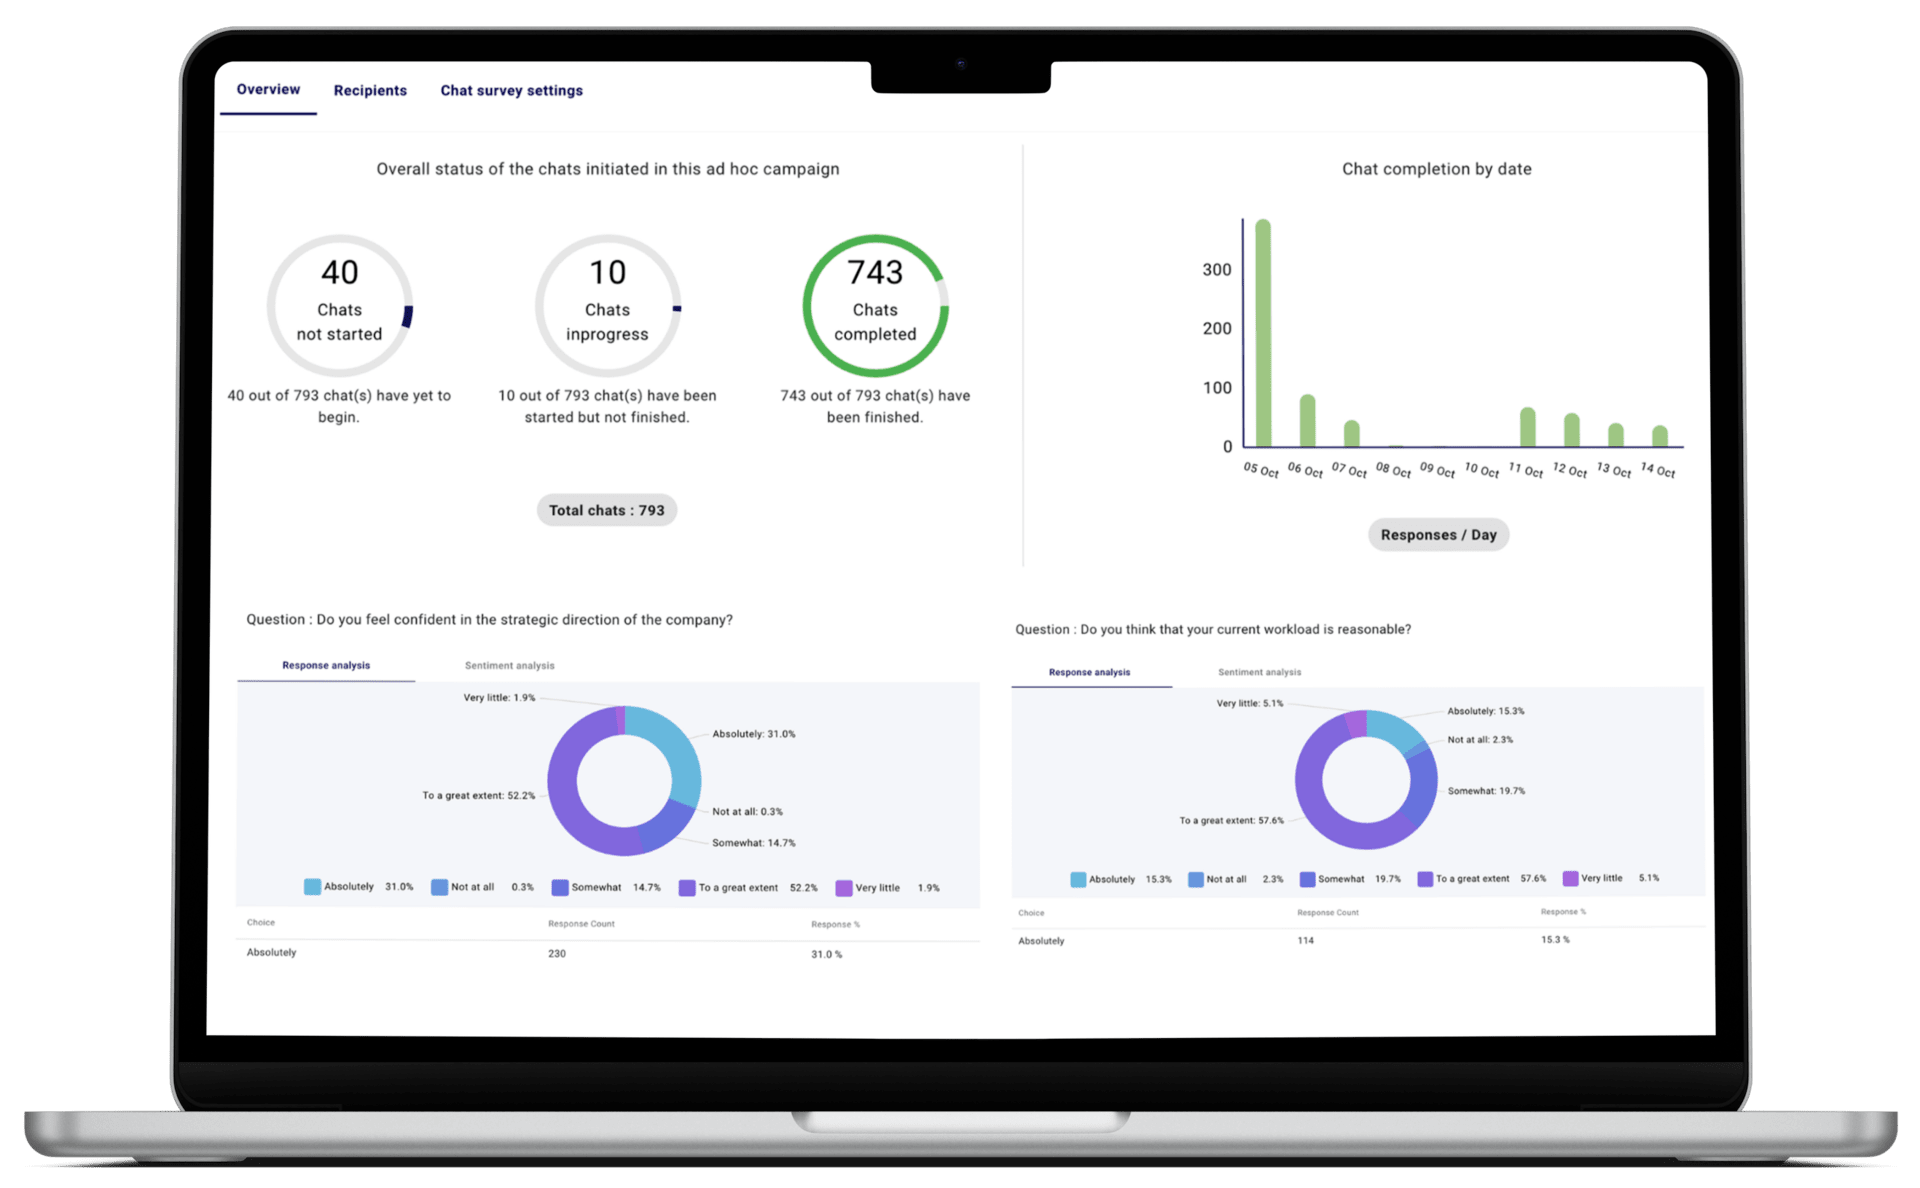The width and height of the screenshot is (1920, 1188).
Task: Click Somewhat legend swatch in workload chart
Action: (1307, 879)
